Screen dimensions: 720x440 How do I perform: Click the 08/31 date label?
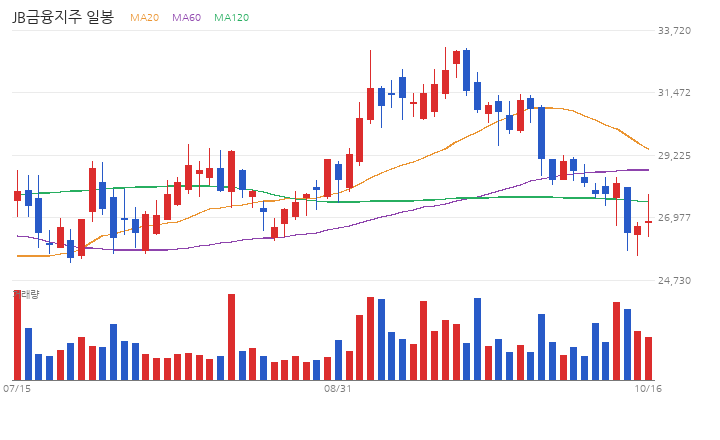pos(338,389)
